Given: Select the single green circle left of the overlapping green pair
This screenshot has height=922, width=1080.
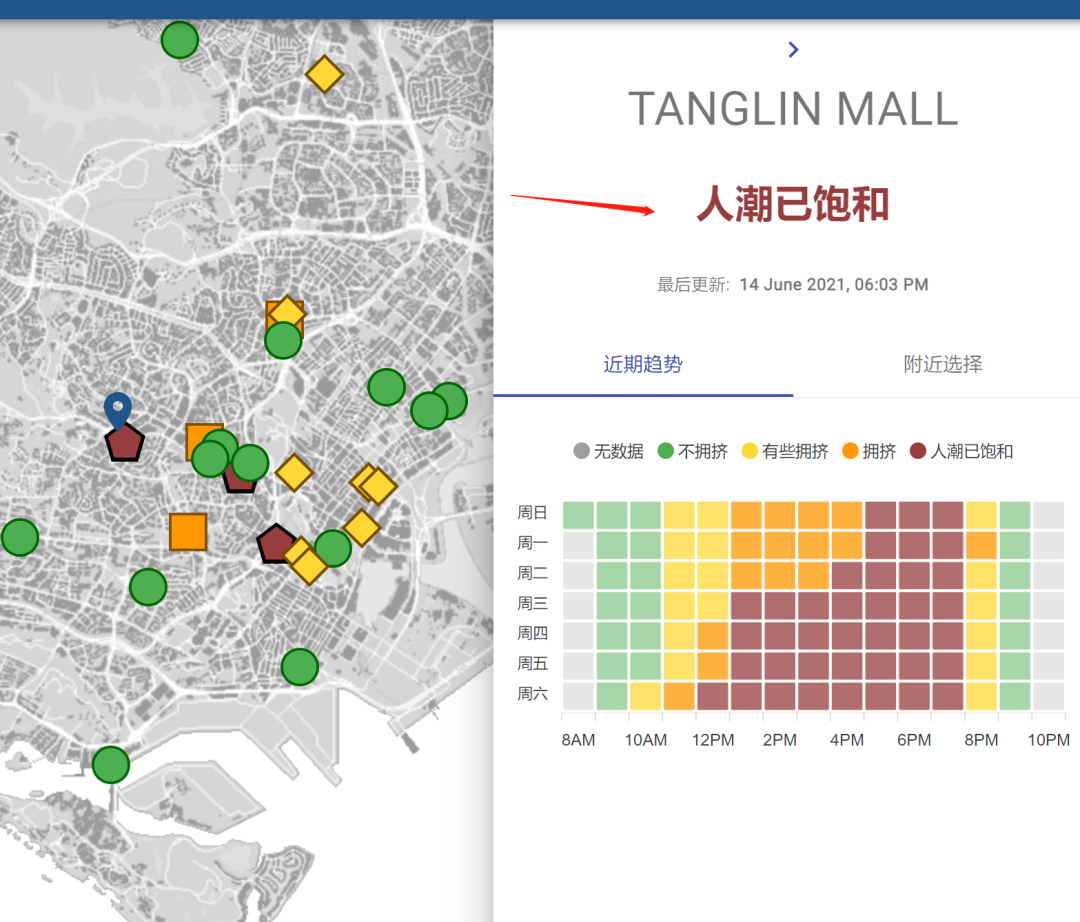Looking at the screenshot, I should [386, 387].
